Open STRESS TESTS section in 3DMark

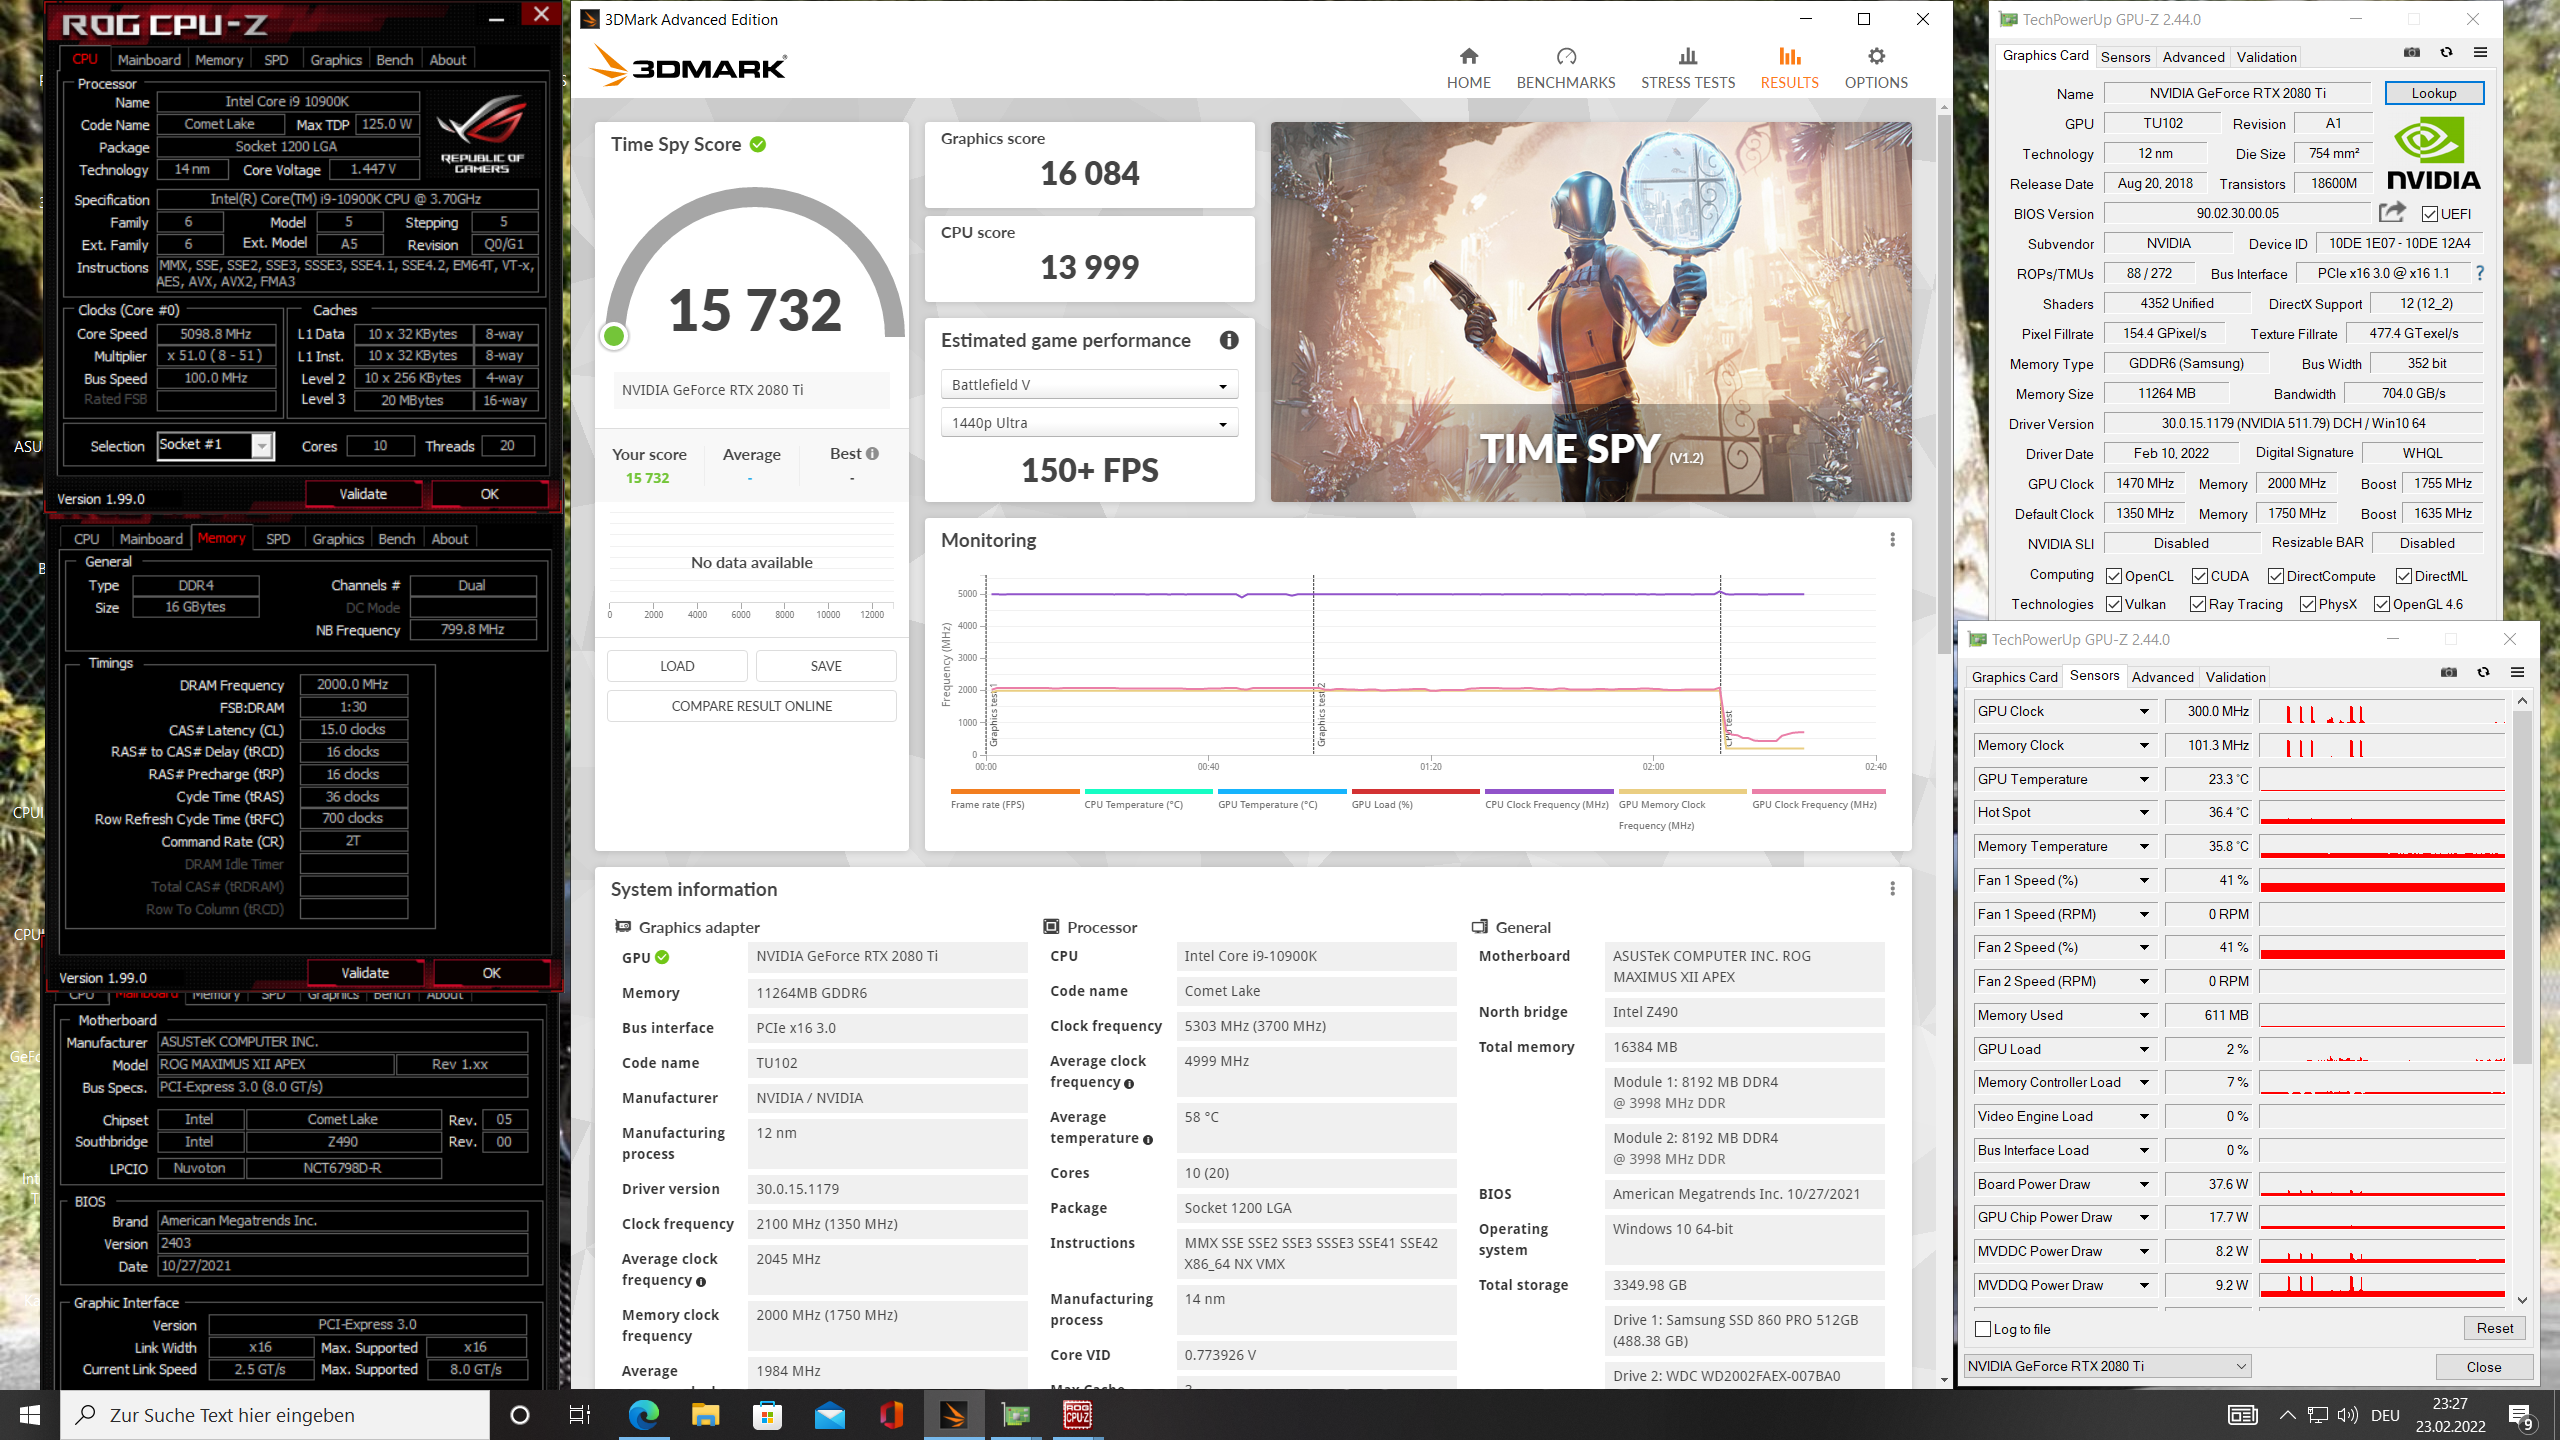coord(1688,68)
